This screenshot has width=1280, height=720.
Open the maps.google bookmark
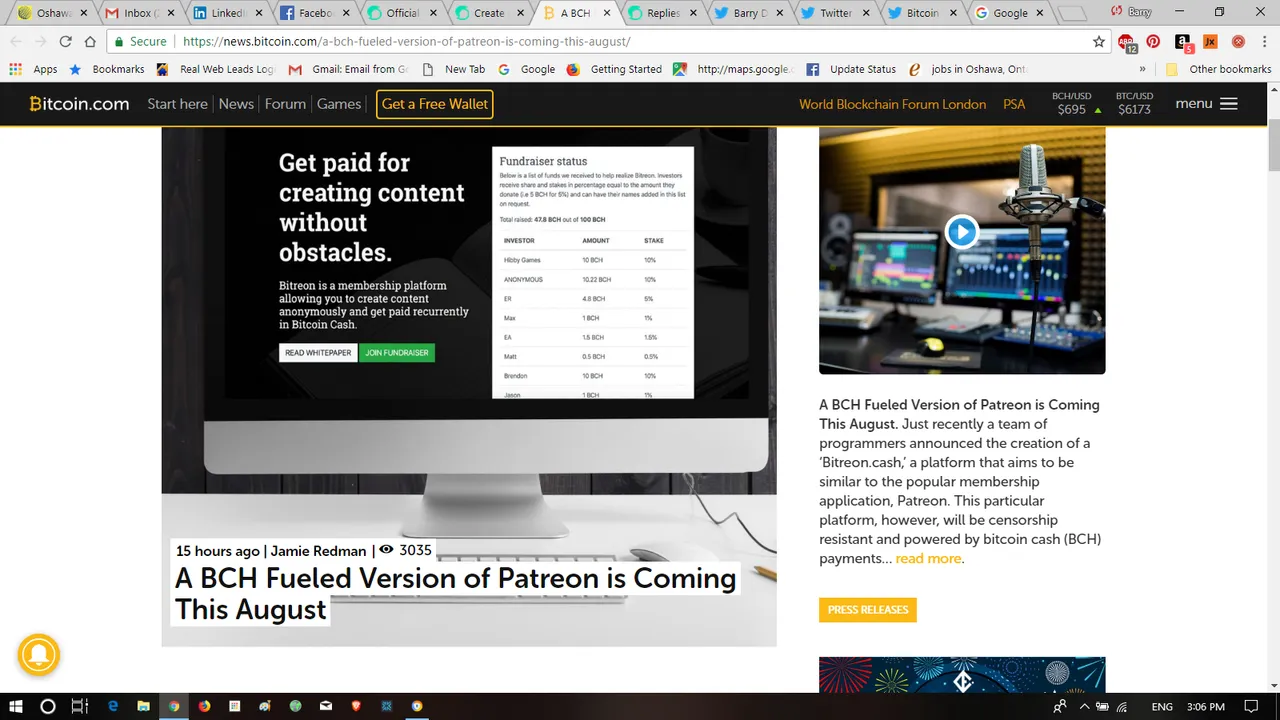coord(734,69)
